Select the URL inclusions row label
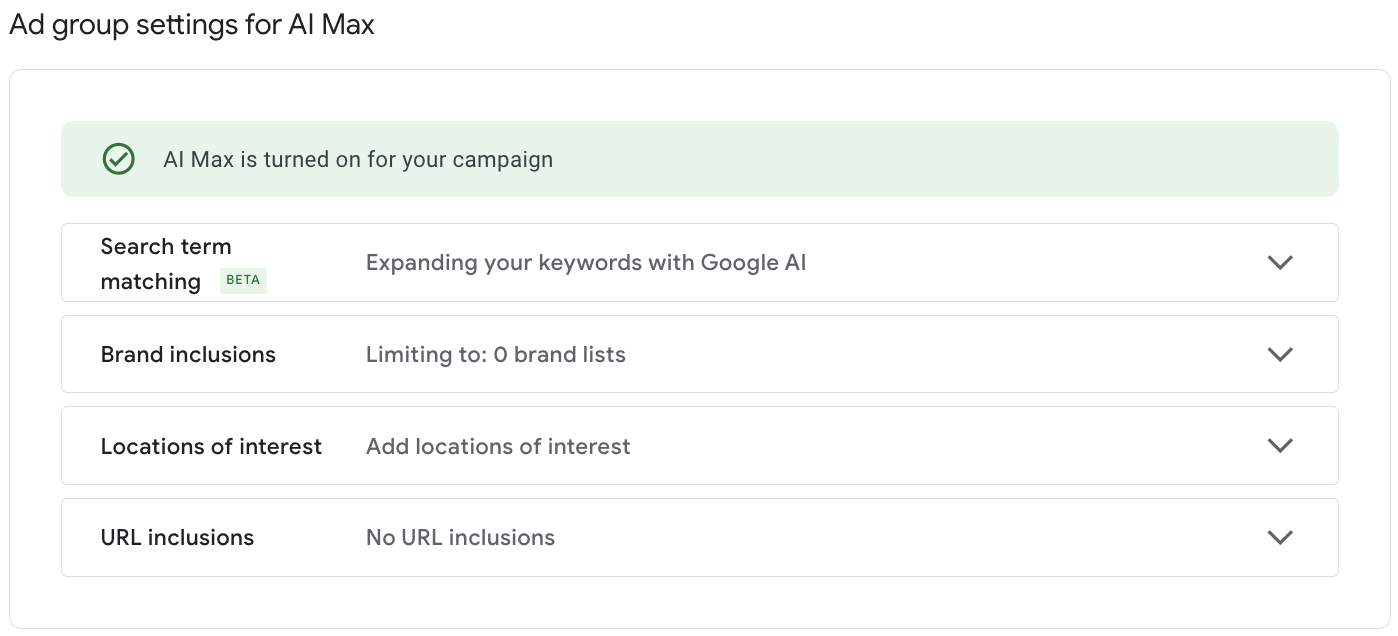Viewport: 1398px width, 636px height. pyautogui.click(x=177, y=538)
